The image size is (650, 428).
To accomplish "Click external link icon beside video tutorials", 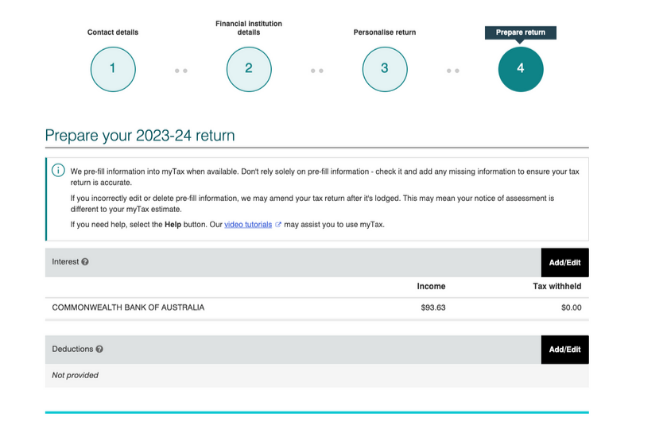I will (278, 225).
